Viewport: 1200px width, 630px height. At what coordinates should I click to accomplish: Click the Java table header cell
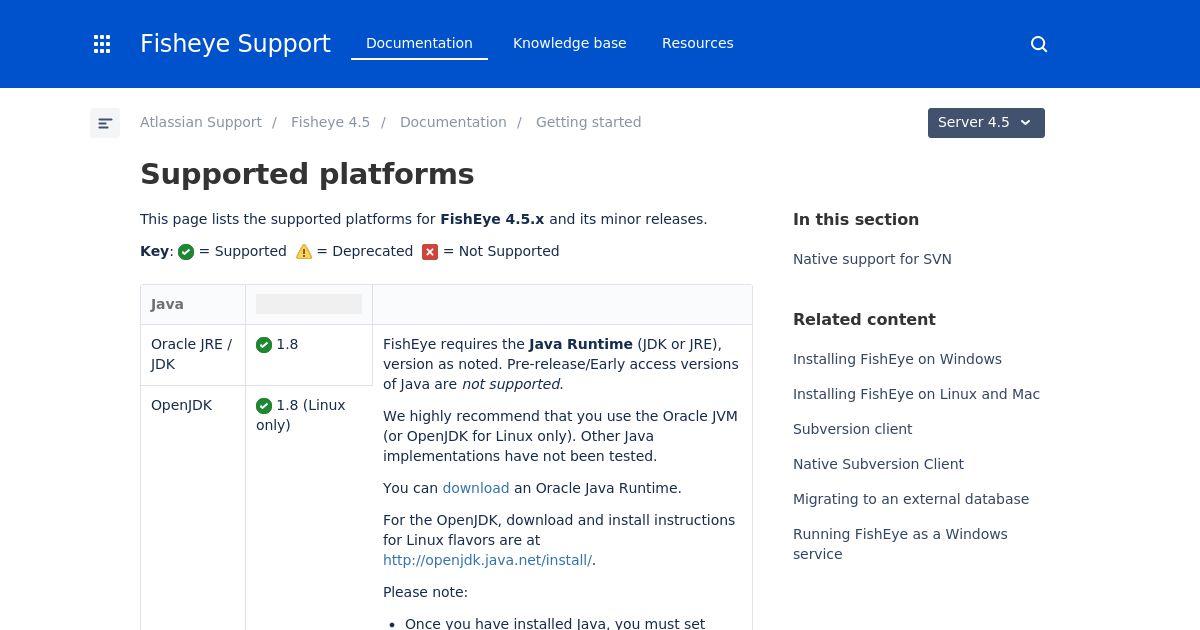point(193,304)
